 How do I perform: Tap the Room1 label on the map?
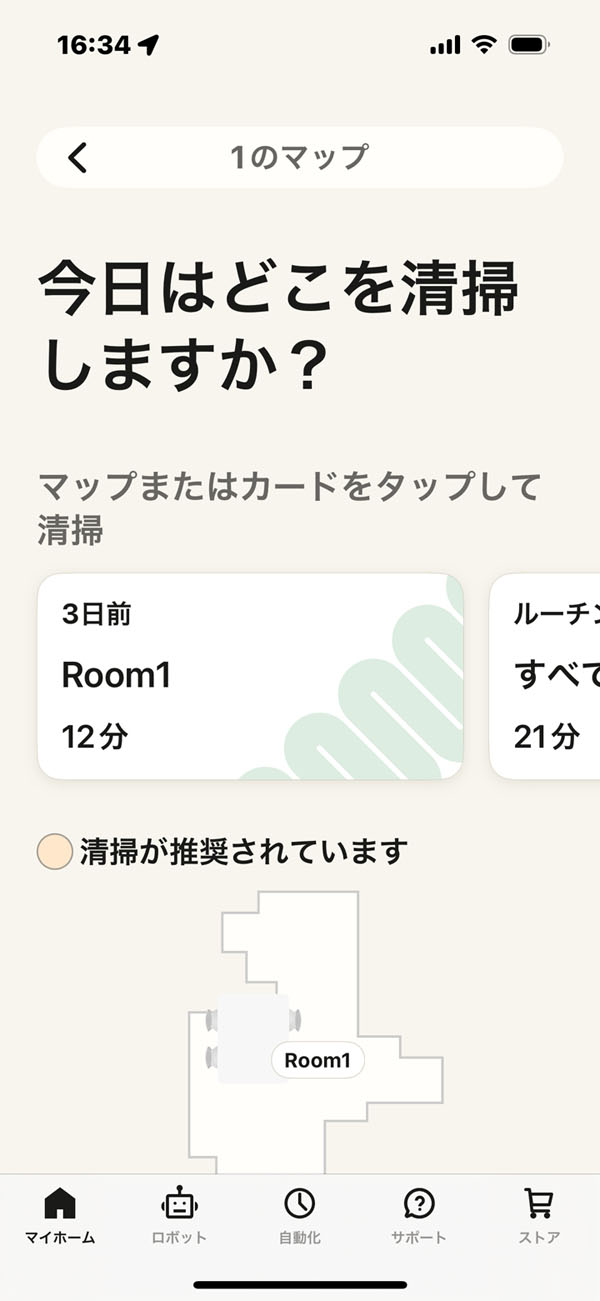click(x=317, y=1061)
